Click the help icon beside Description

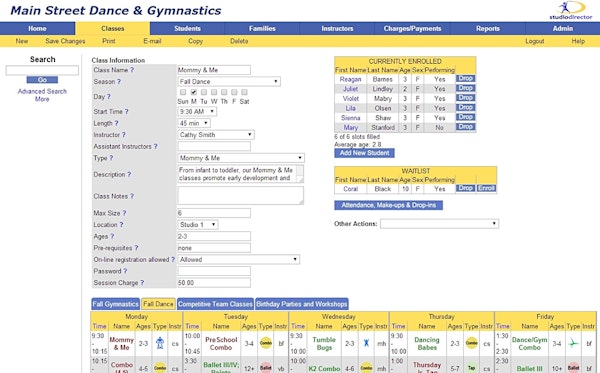coord(129,174)
